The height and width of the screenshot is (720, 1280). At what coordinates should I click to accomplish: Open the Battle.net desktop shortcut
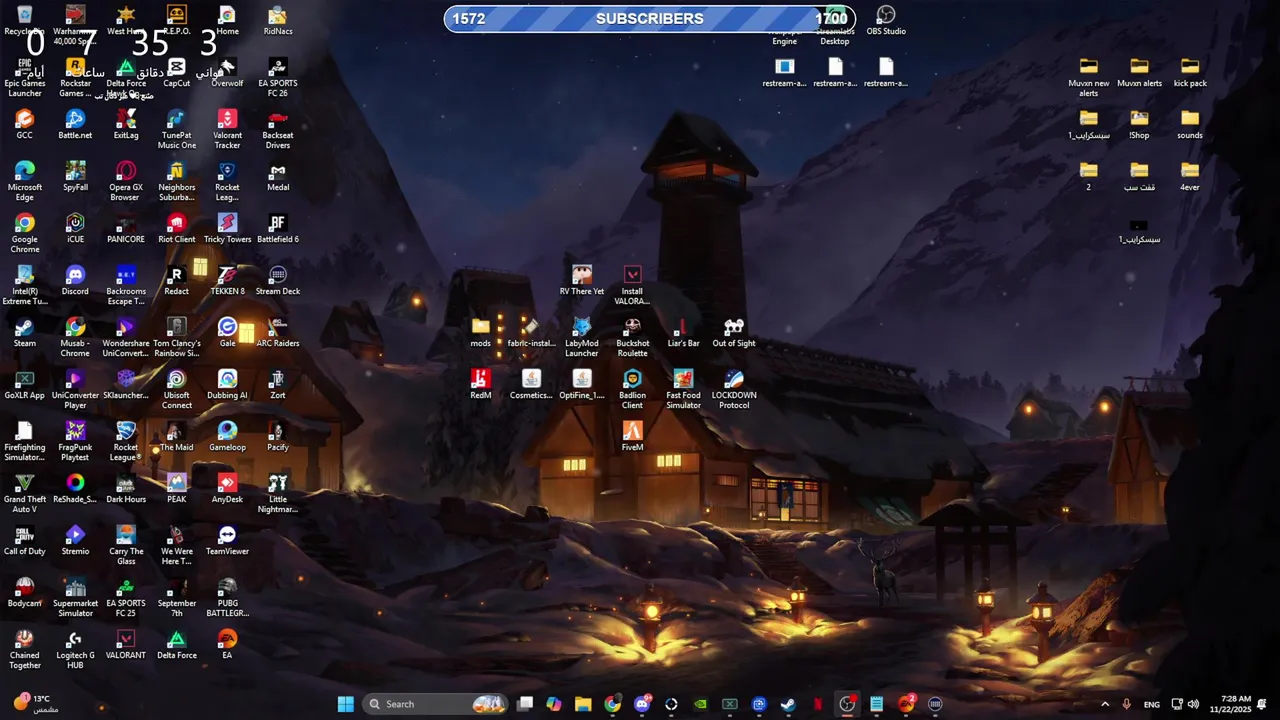(x=75, y=124)
